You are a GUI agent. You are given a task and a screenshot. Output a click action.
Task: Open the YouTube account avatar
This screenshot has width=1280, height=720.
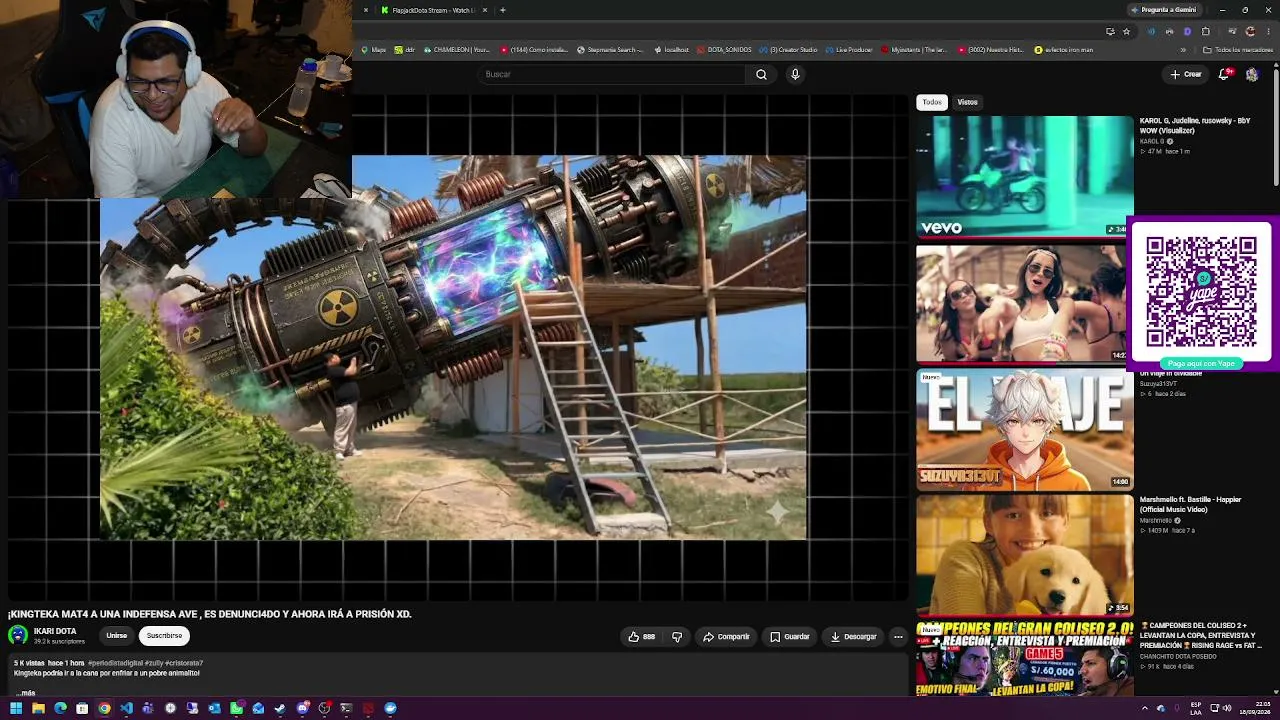point(1252,74)
